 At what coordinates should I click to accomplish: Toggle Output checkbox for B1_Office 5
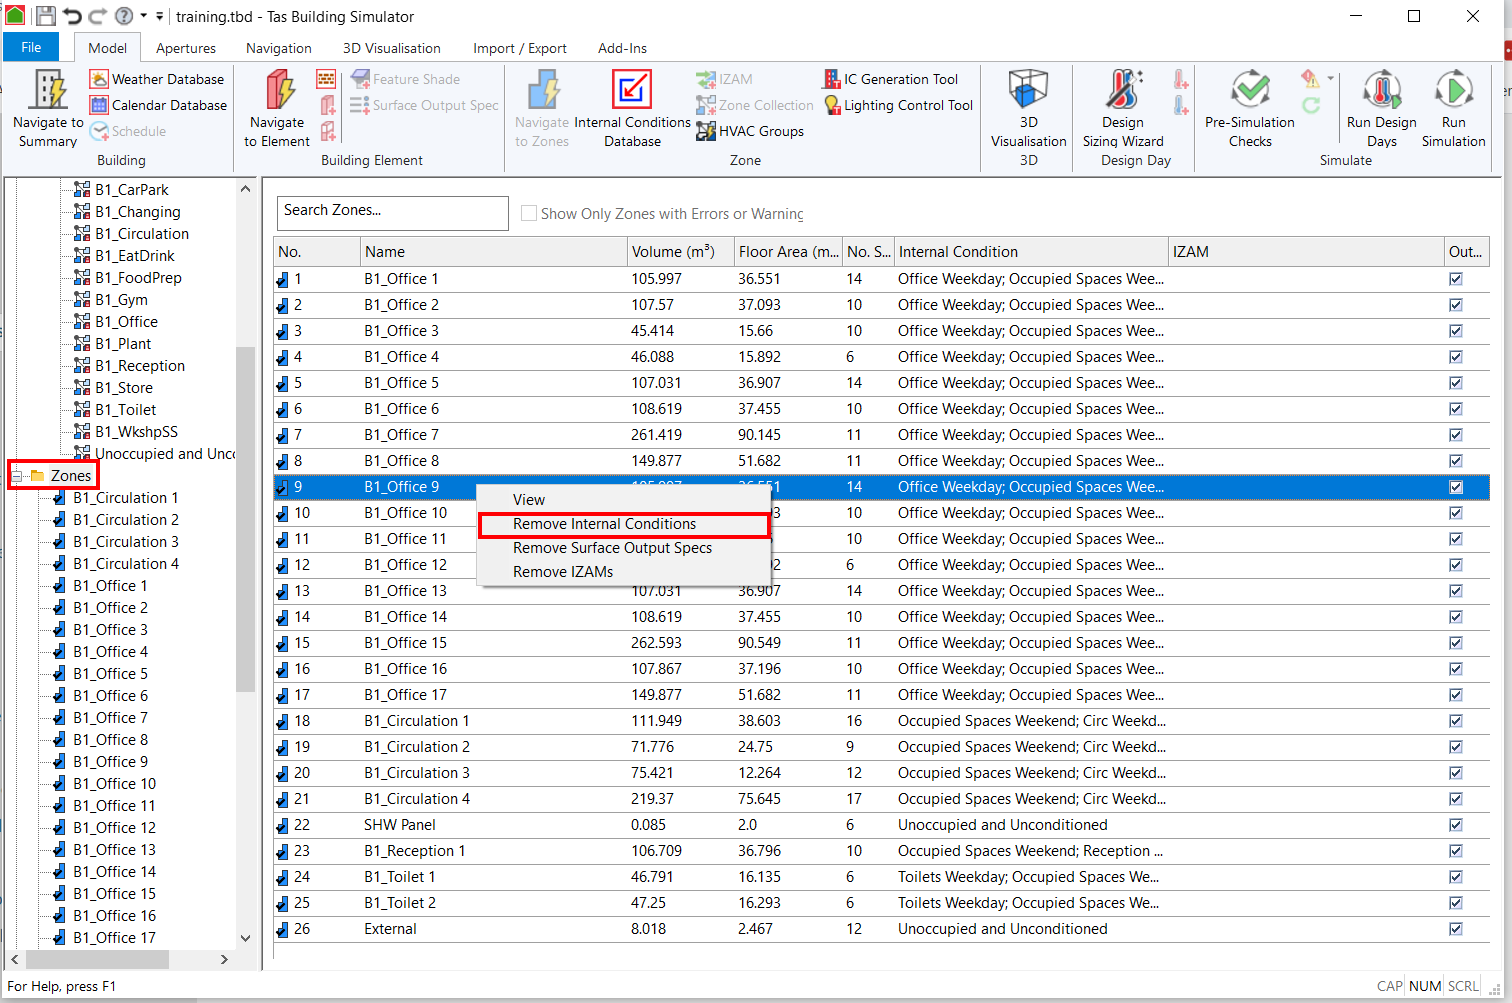click(x=1456, y=383)
